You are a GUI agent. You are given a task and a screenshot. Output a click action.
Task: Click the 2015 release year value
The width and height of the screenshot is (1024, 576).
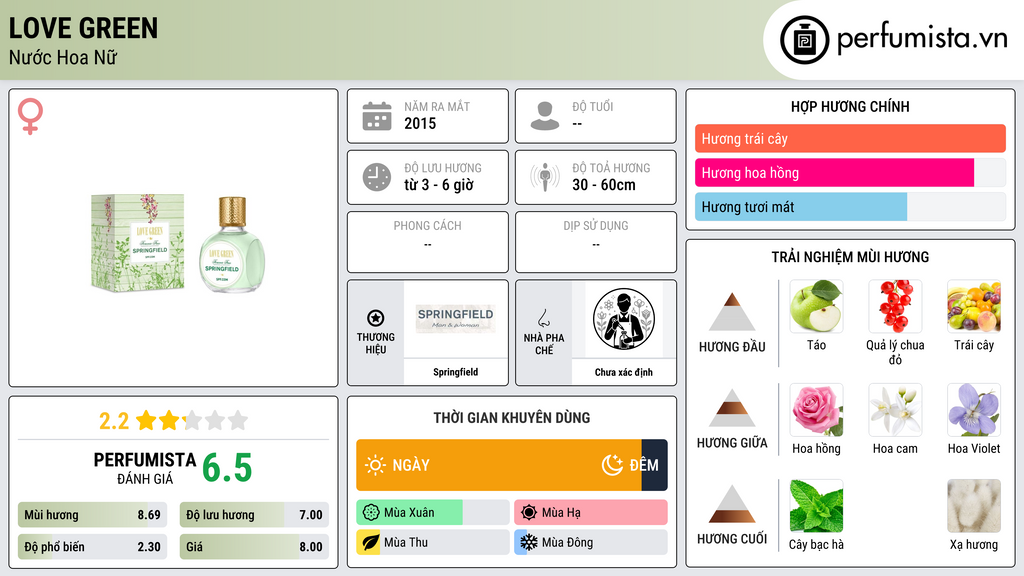[420, 123]
